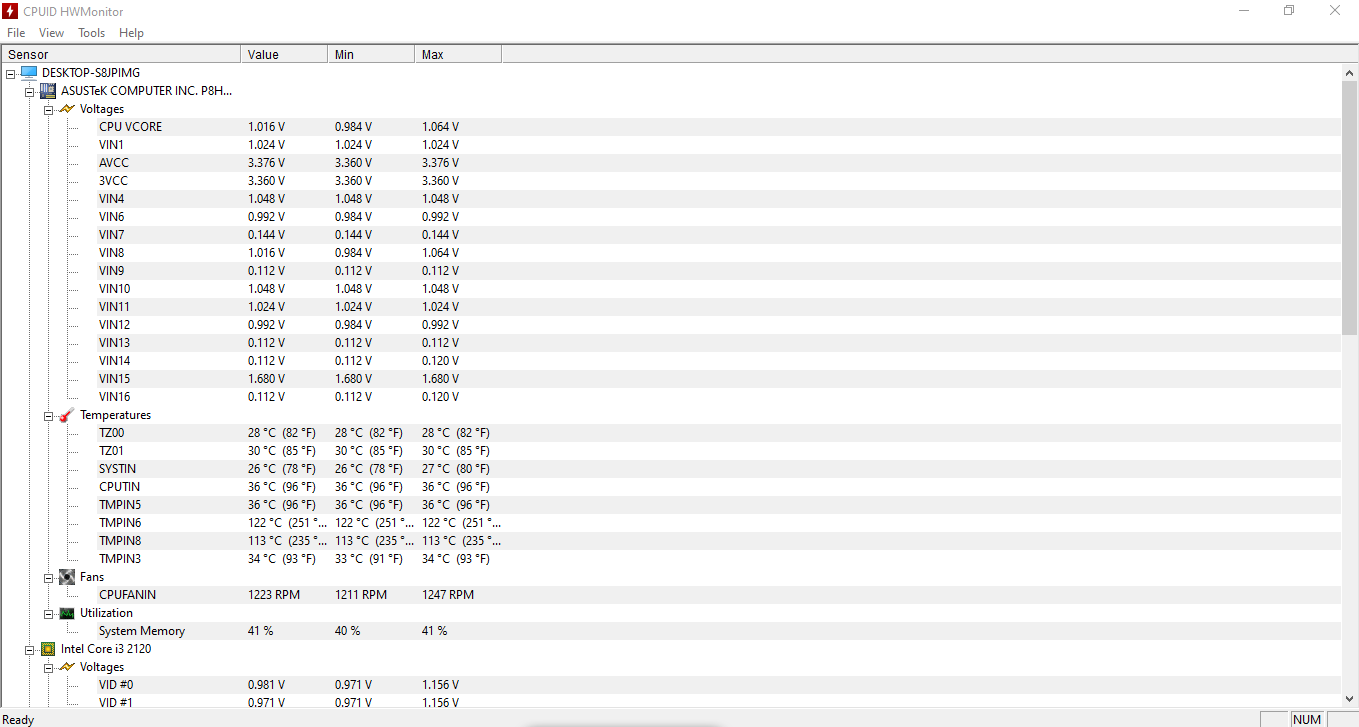Click the vertical scrollbar thumb
This screenshot has width=1359, height=727.
click(x=1349, y=208)
